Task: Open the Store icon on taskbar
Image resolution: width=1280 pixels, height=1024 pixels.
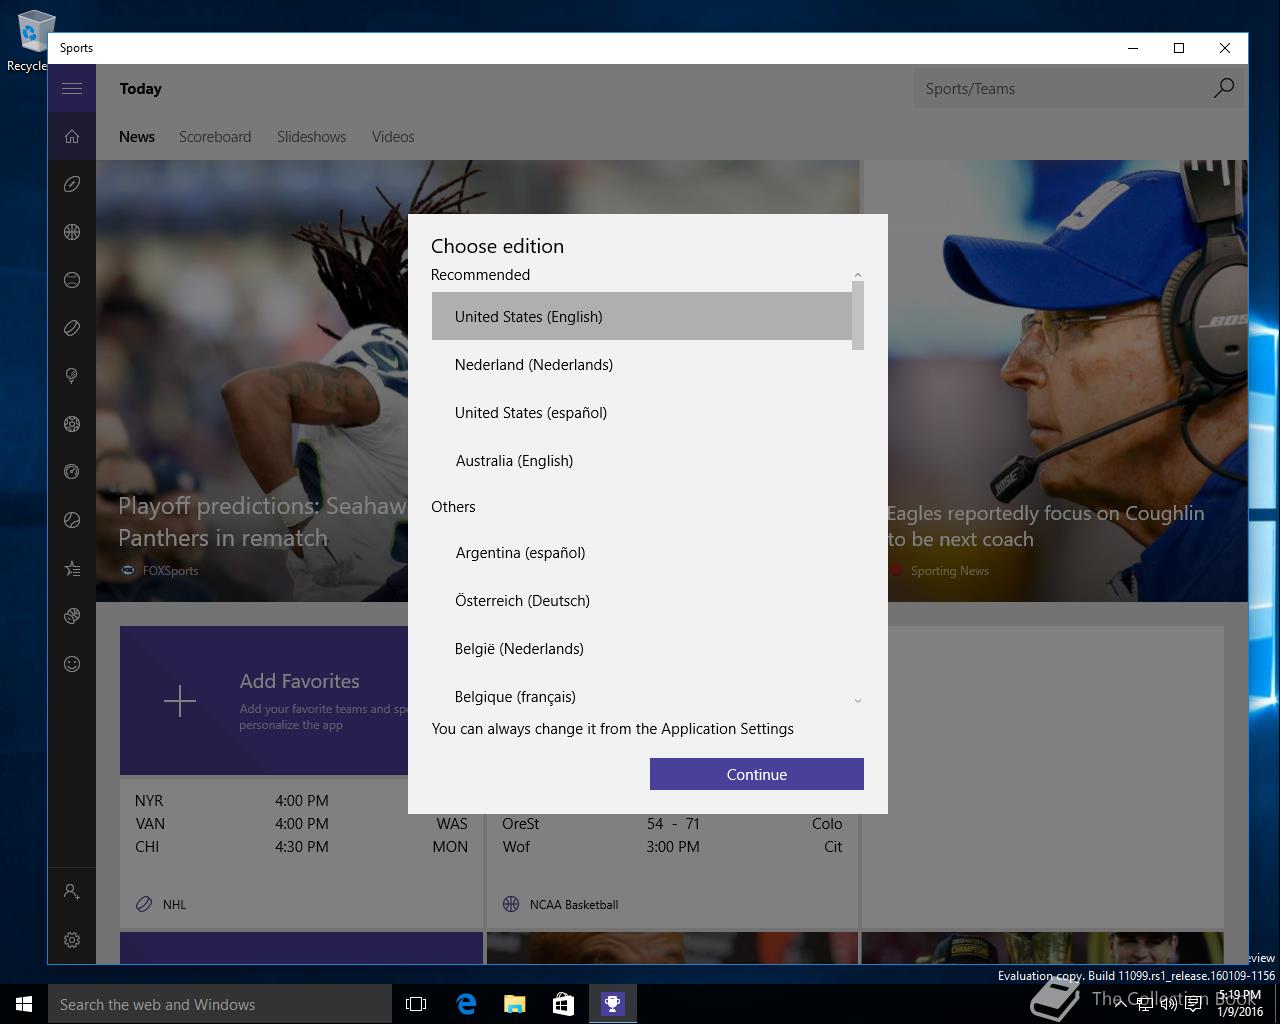Action: click(x=563, y=1004)
